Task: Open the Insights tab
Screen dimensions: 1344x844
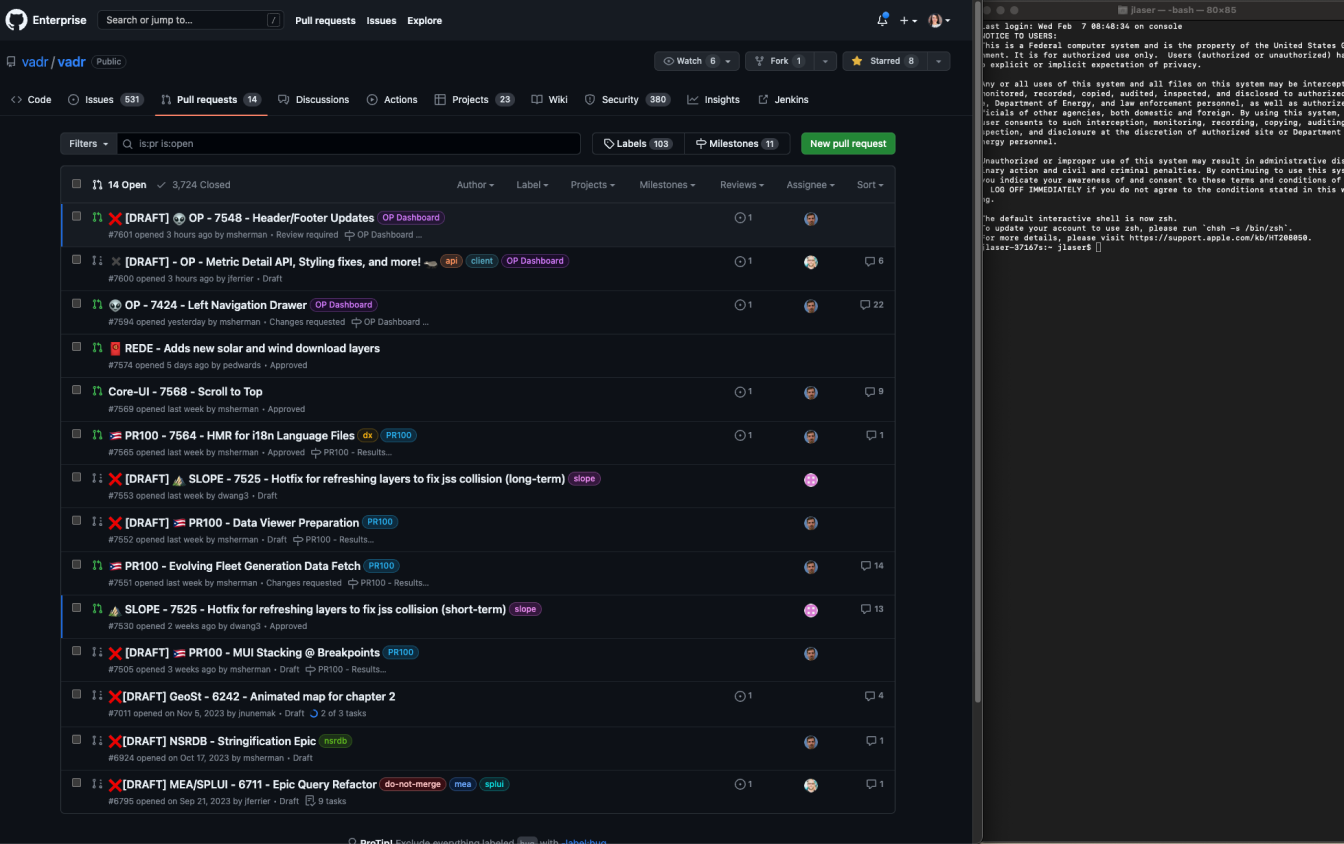Action: coord(714,100)
